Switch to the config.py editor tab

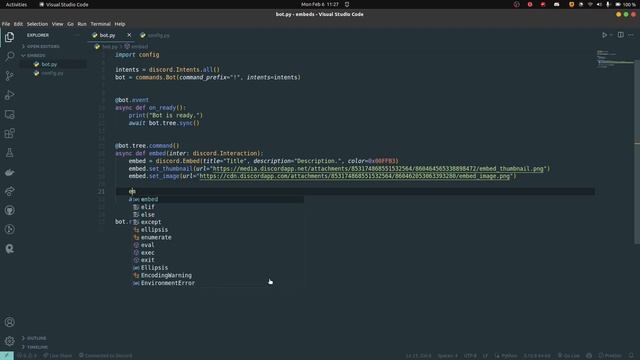coord(155,36)
